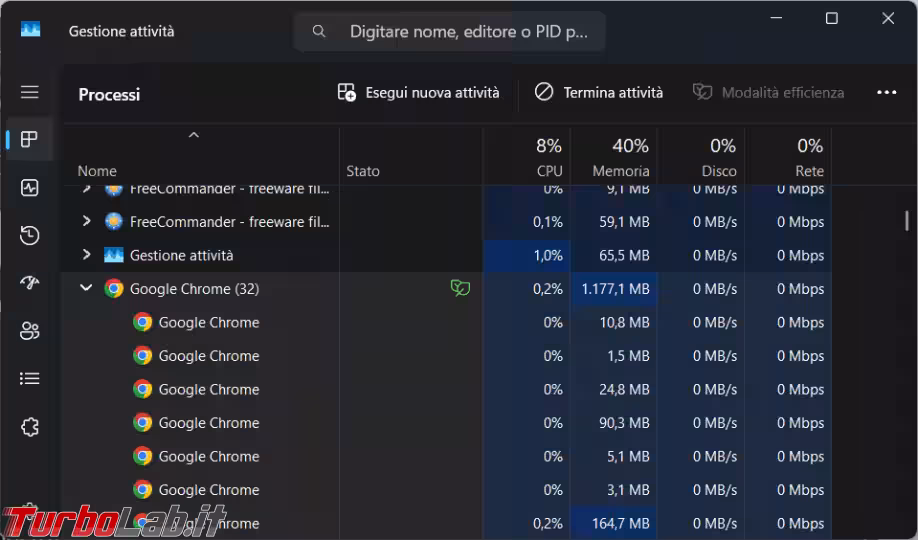
Task: Open the Details list sidebar icon
Action: point(29,379)
